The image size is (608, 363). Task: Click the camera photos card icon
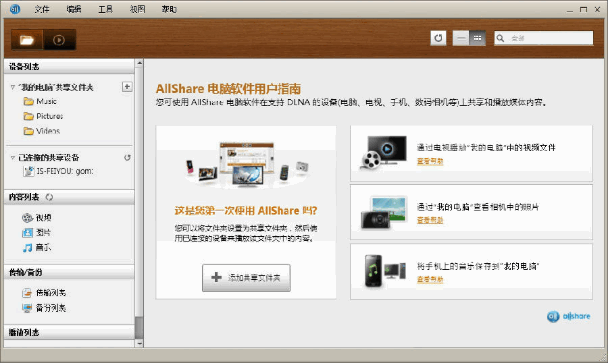tap(383, 213)
